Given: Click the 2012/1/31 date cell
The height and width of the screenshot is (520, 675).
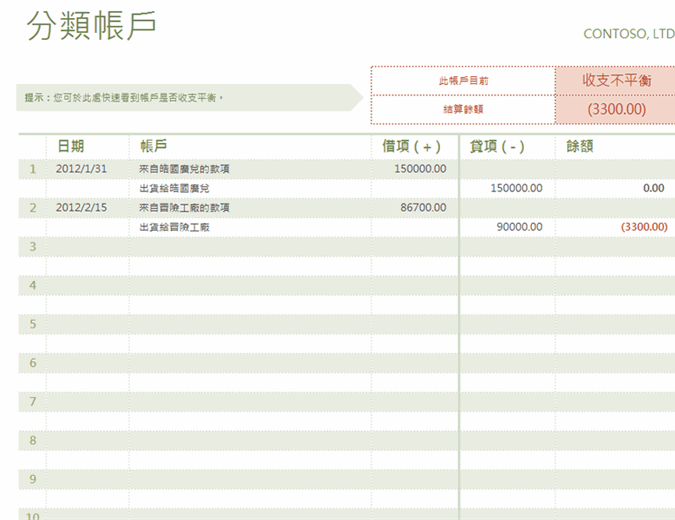Looking at the screenshot, I should (x=81, y=168).
